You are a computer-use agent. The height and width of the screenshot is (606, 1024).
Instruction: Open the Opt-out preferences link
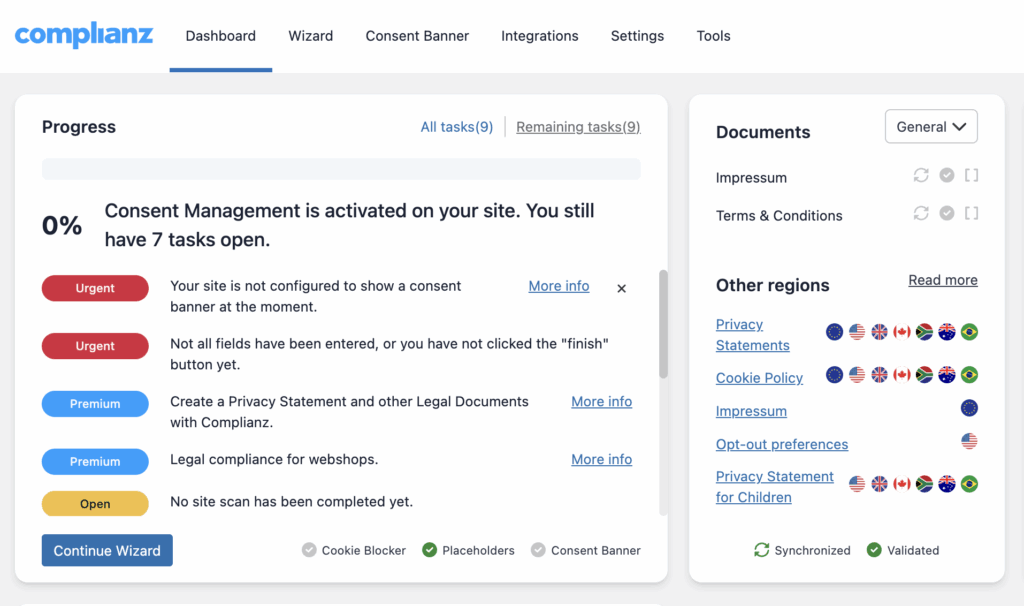[782, 444]
